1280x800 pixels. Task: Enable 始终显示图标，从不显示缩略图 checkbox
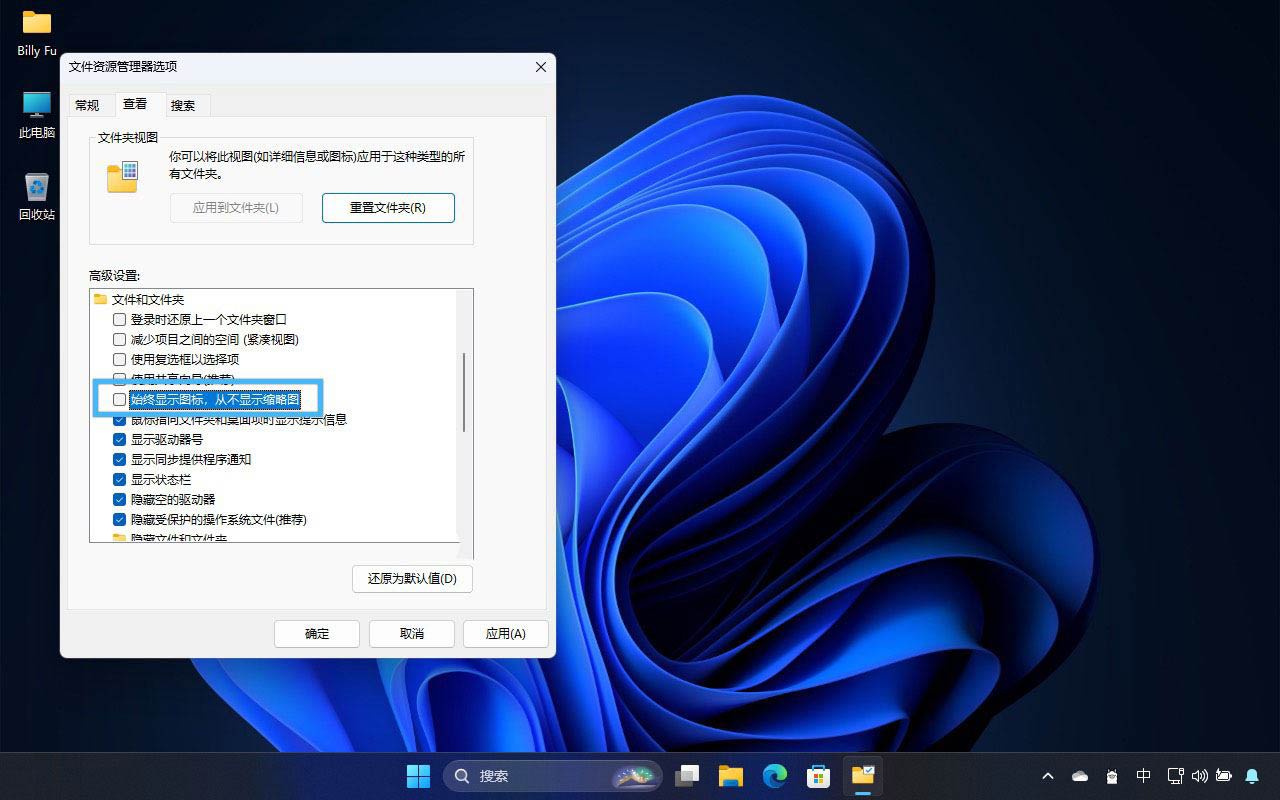120,399
